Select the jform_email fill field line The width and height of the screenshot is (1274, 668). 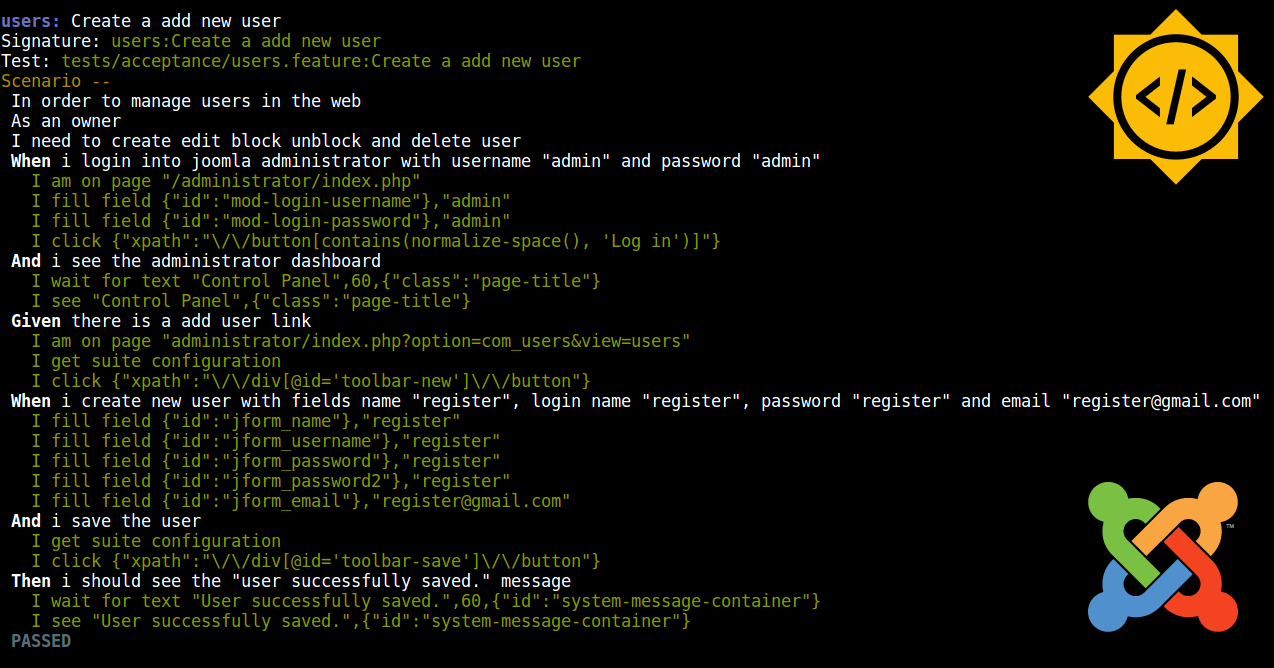pos(300,501)
